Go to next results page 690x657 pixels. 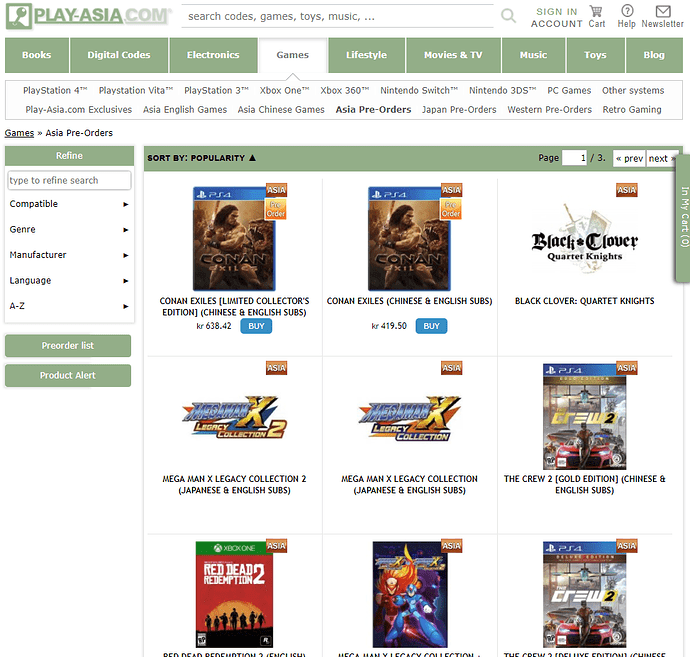click(x=661, y=158)
